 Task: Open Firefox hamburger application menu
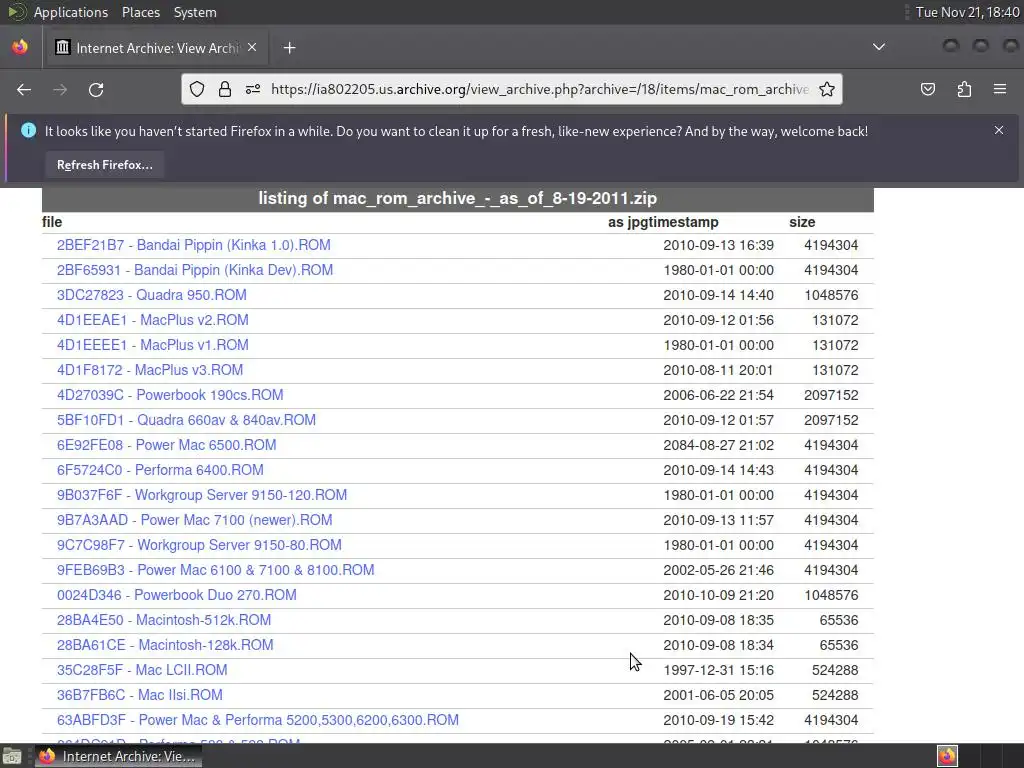(x=999, y=89)
